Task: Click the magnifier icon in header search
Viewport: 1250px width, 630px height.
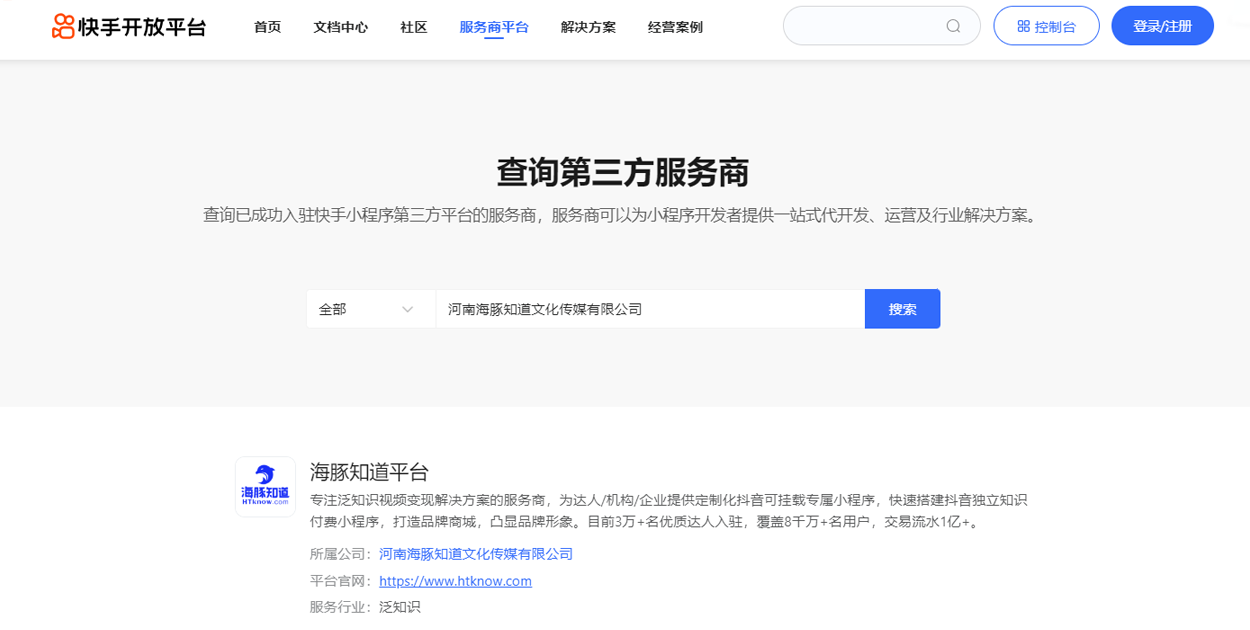Action: (x=953, y=26)
